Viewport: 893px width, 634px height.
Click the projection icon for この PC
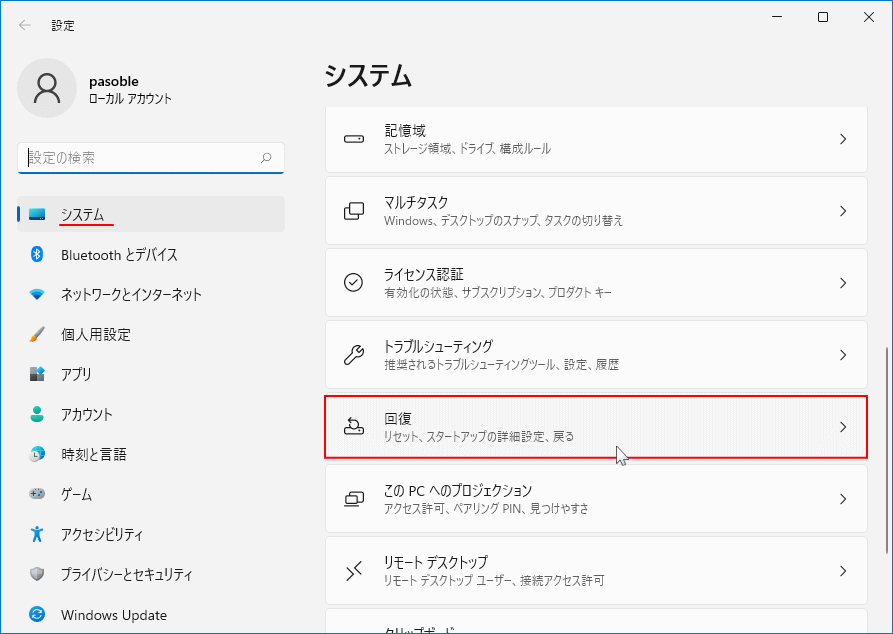[354, 499]
